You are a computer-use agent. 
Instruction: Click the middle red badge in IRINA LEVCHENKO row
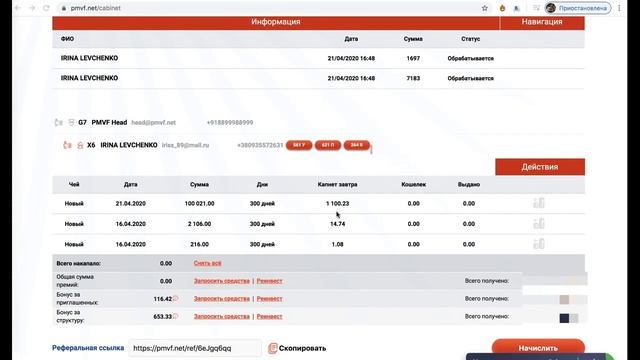tap(328, 145)
